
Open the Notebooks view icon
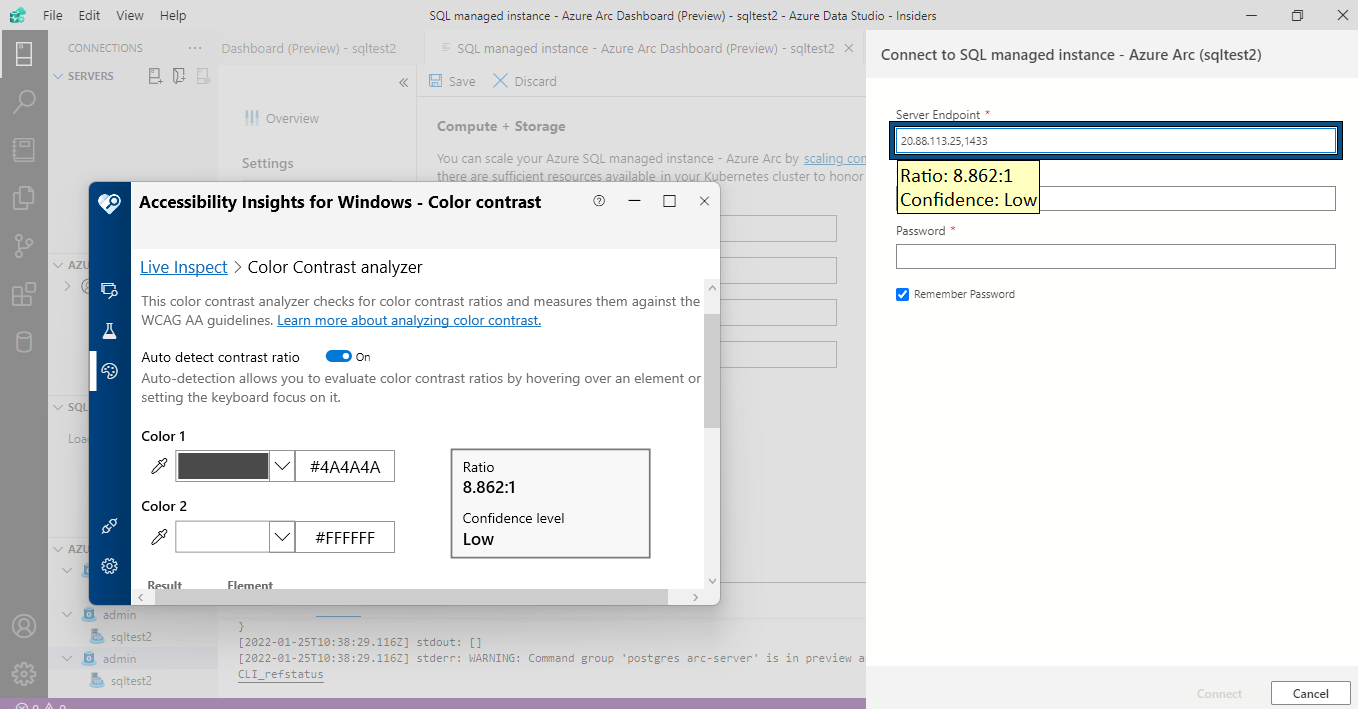[x=23, y=149]
